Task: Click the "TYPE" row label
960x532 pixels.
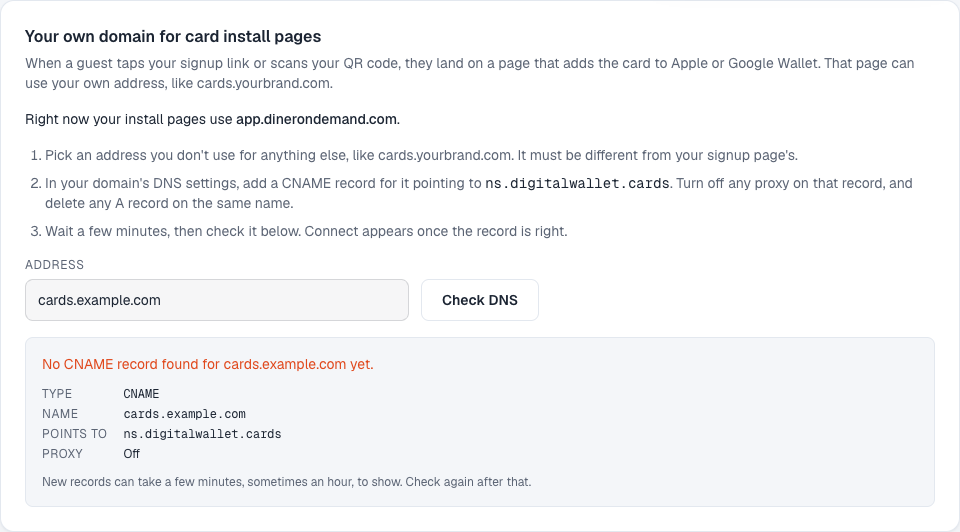Action: 57,394
